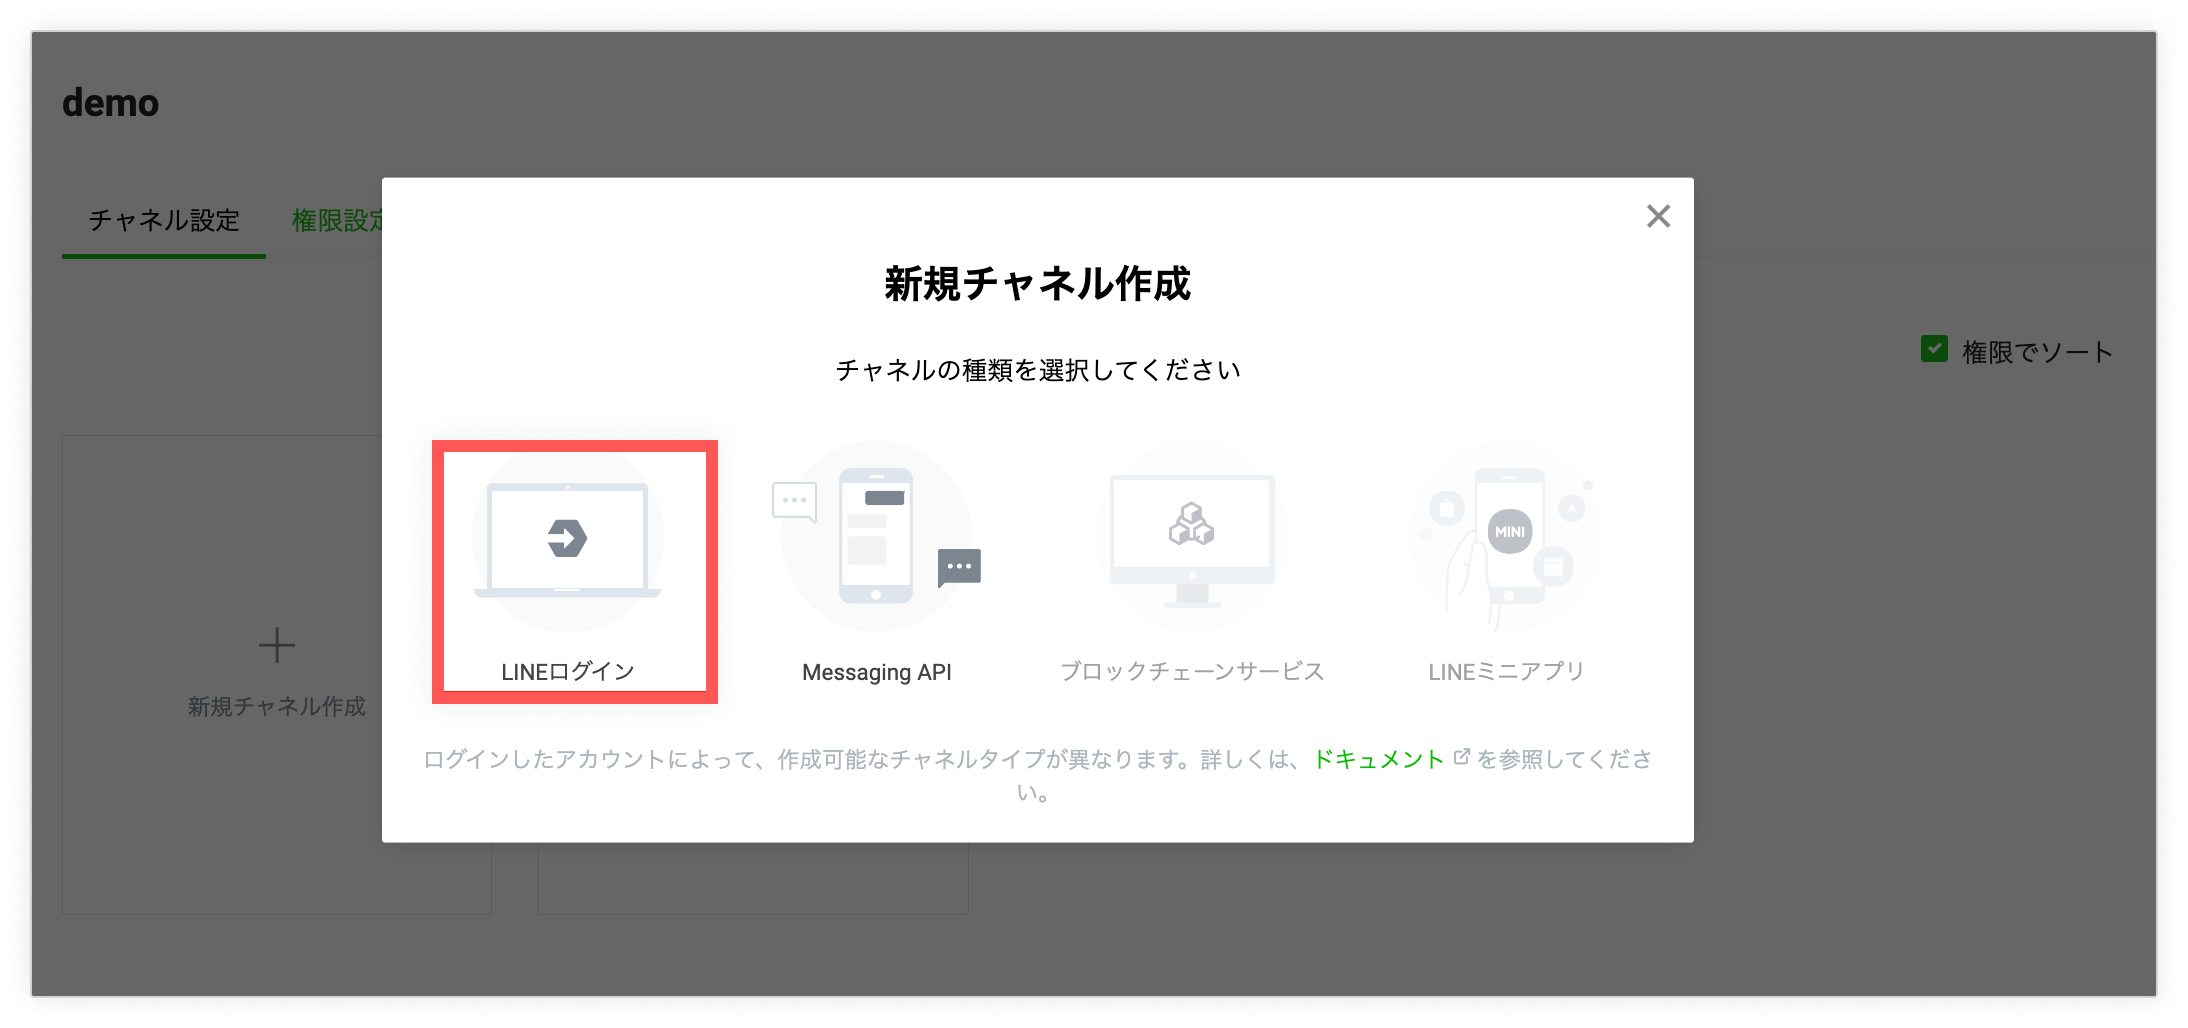
Task: Click the LINEミニアプリ label text
Action: [x=1506, y=672]
